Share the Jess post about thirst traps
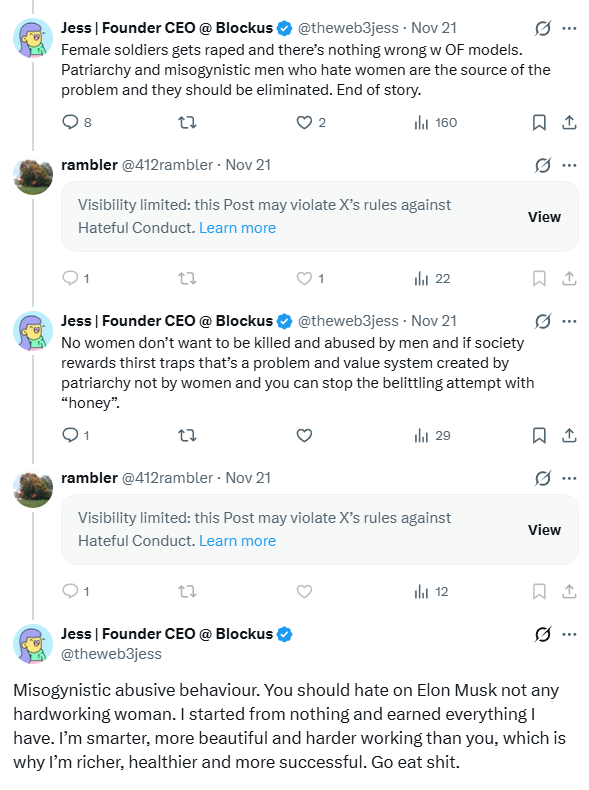The width and height of the screenshot is (589, 790). [x=569, y=435]
